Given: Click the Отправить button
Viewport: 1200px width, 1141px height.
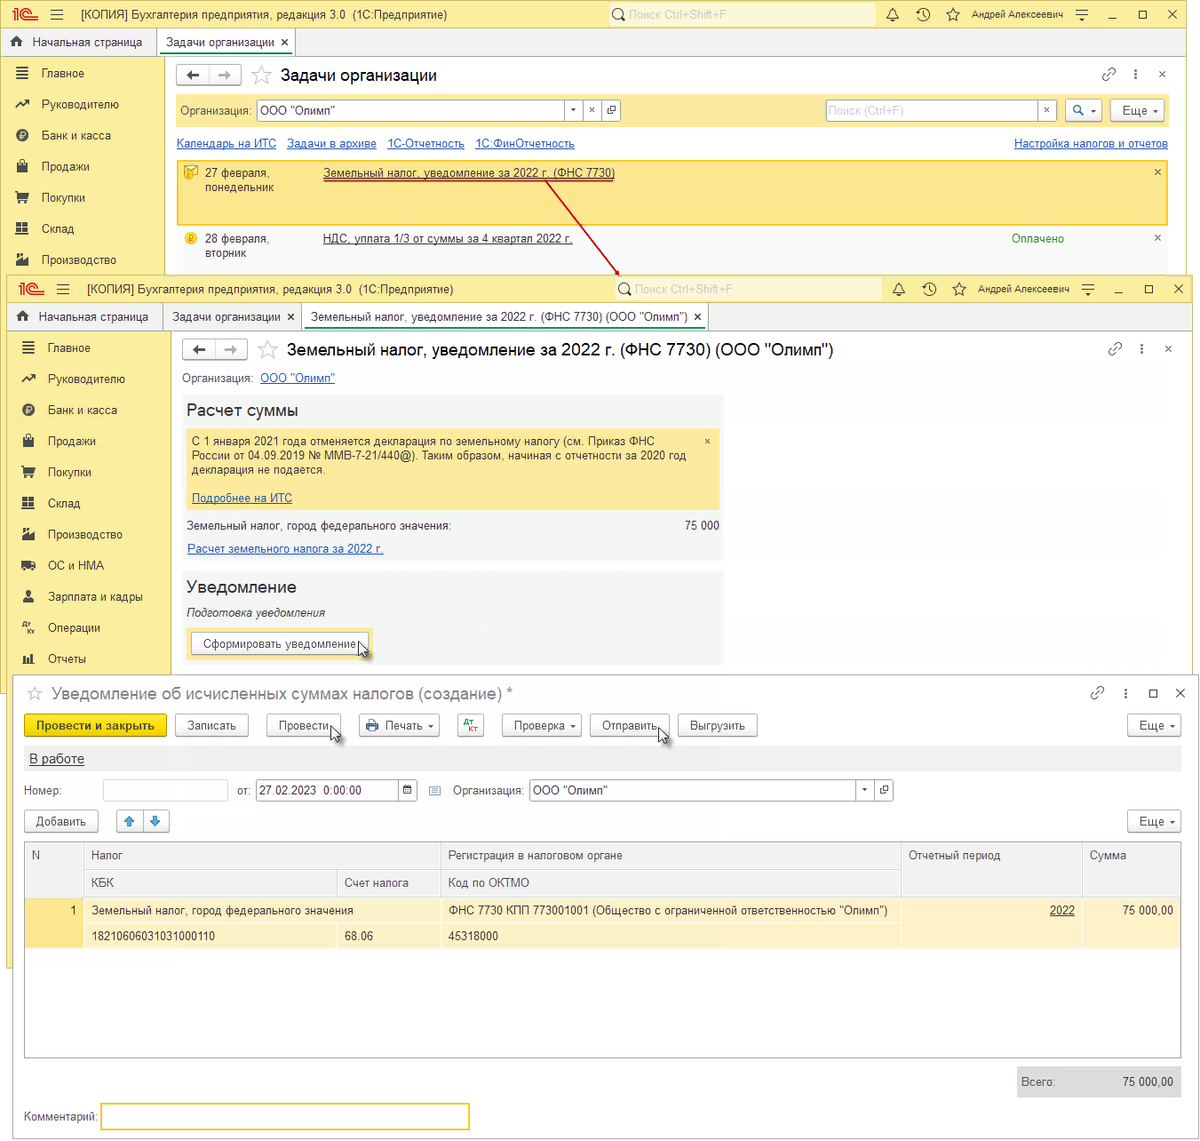Looking at the screenshot, I should tap(629, 725).
